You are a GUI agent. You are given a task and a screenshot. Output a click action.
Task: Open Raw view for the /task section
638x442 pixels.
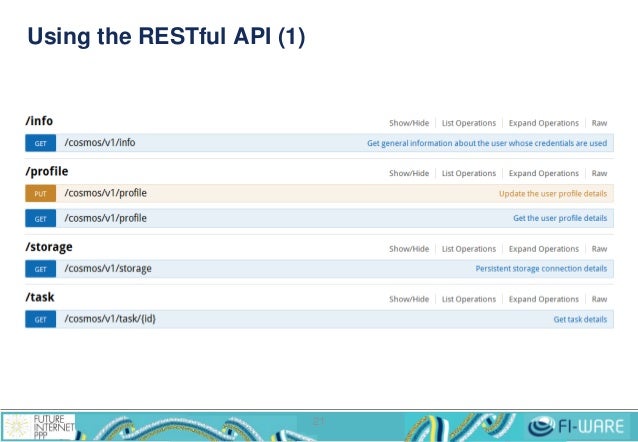click(599, 299)
